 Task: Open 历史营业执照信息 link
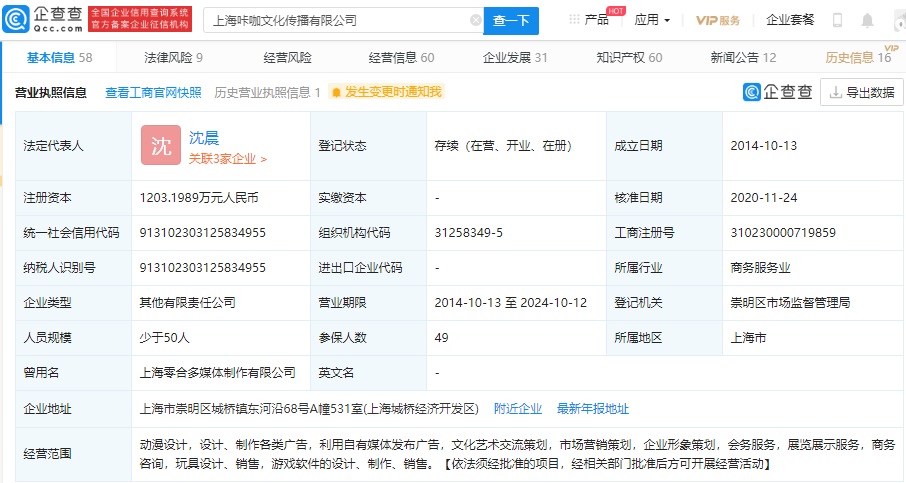point(267,92)
